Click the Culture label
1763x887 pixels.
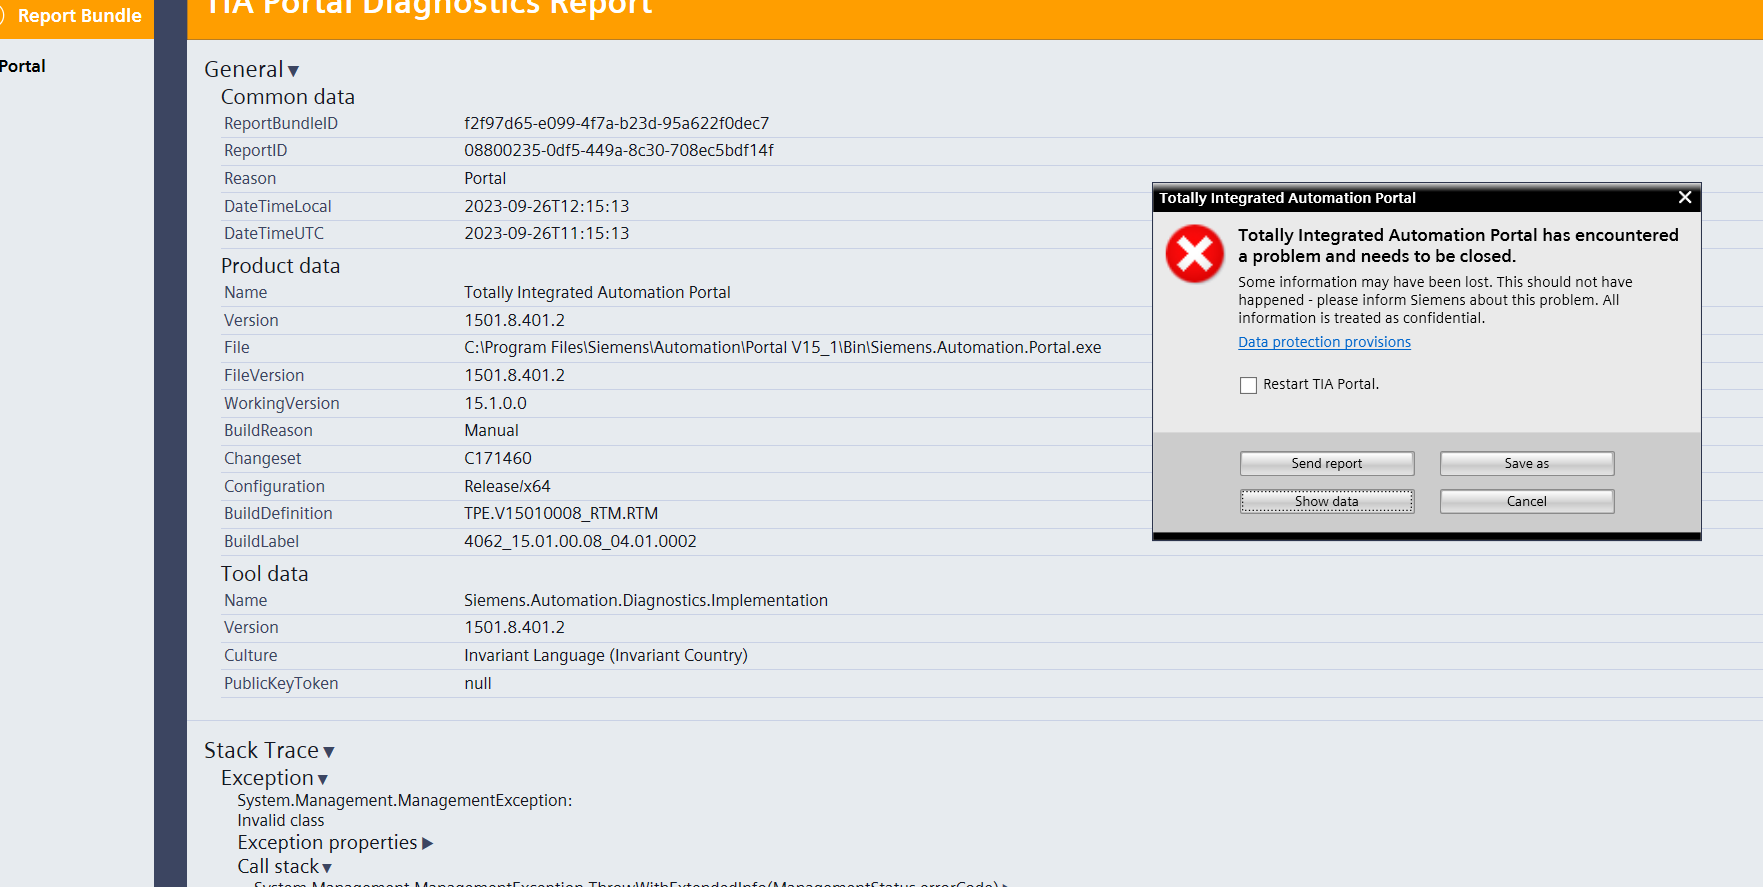point(250,655)
